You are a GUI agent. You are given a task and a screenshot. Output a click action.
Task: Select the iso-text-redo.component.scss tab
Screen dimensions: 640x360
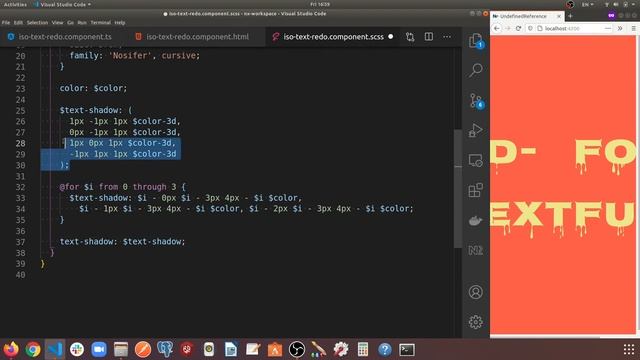tap(333, 37)
